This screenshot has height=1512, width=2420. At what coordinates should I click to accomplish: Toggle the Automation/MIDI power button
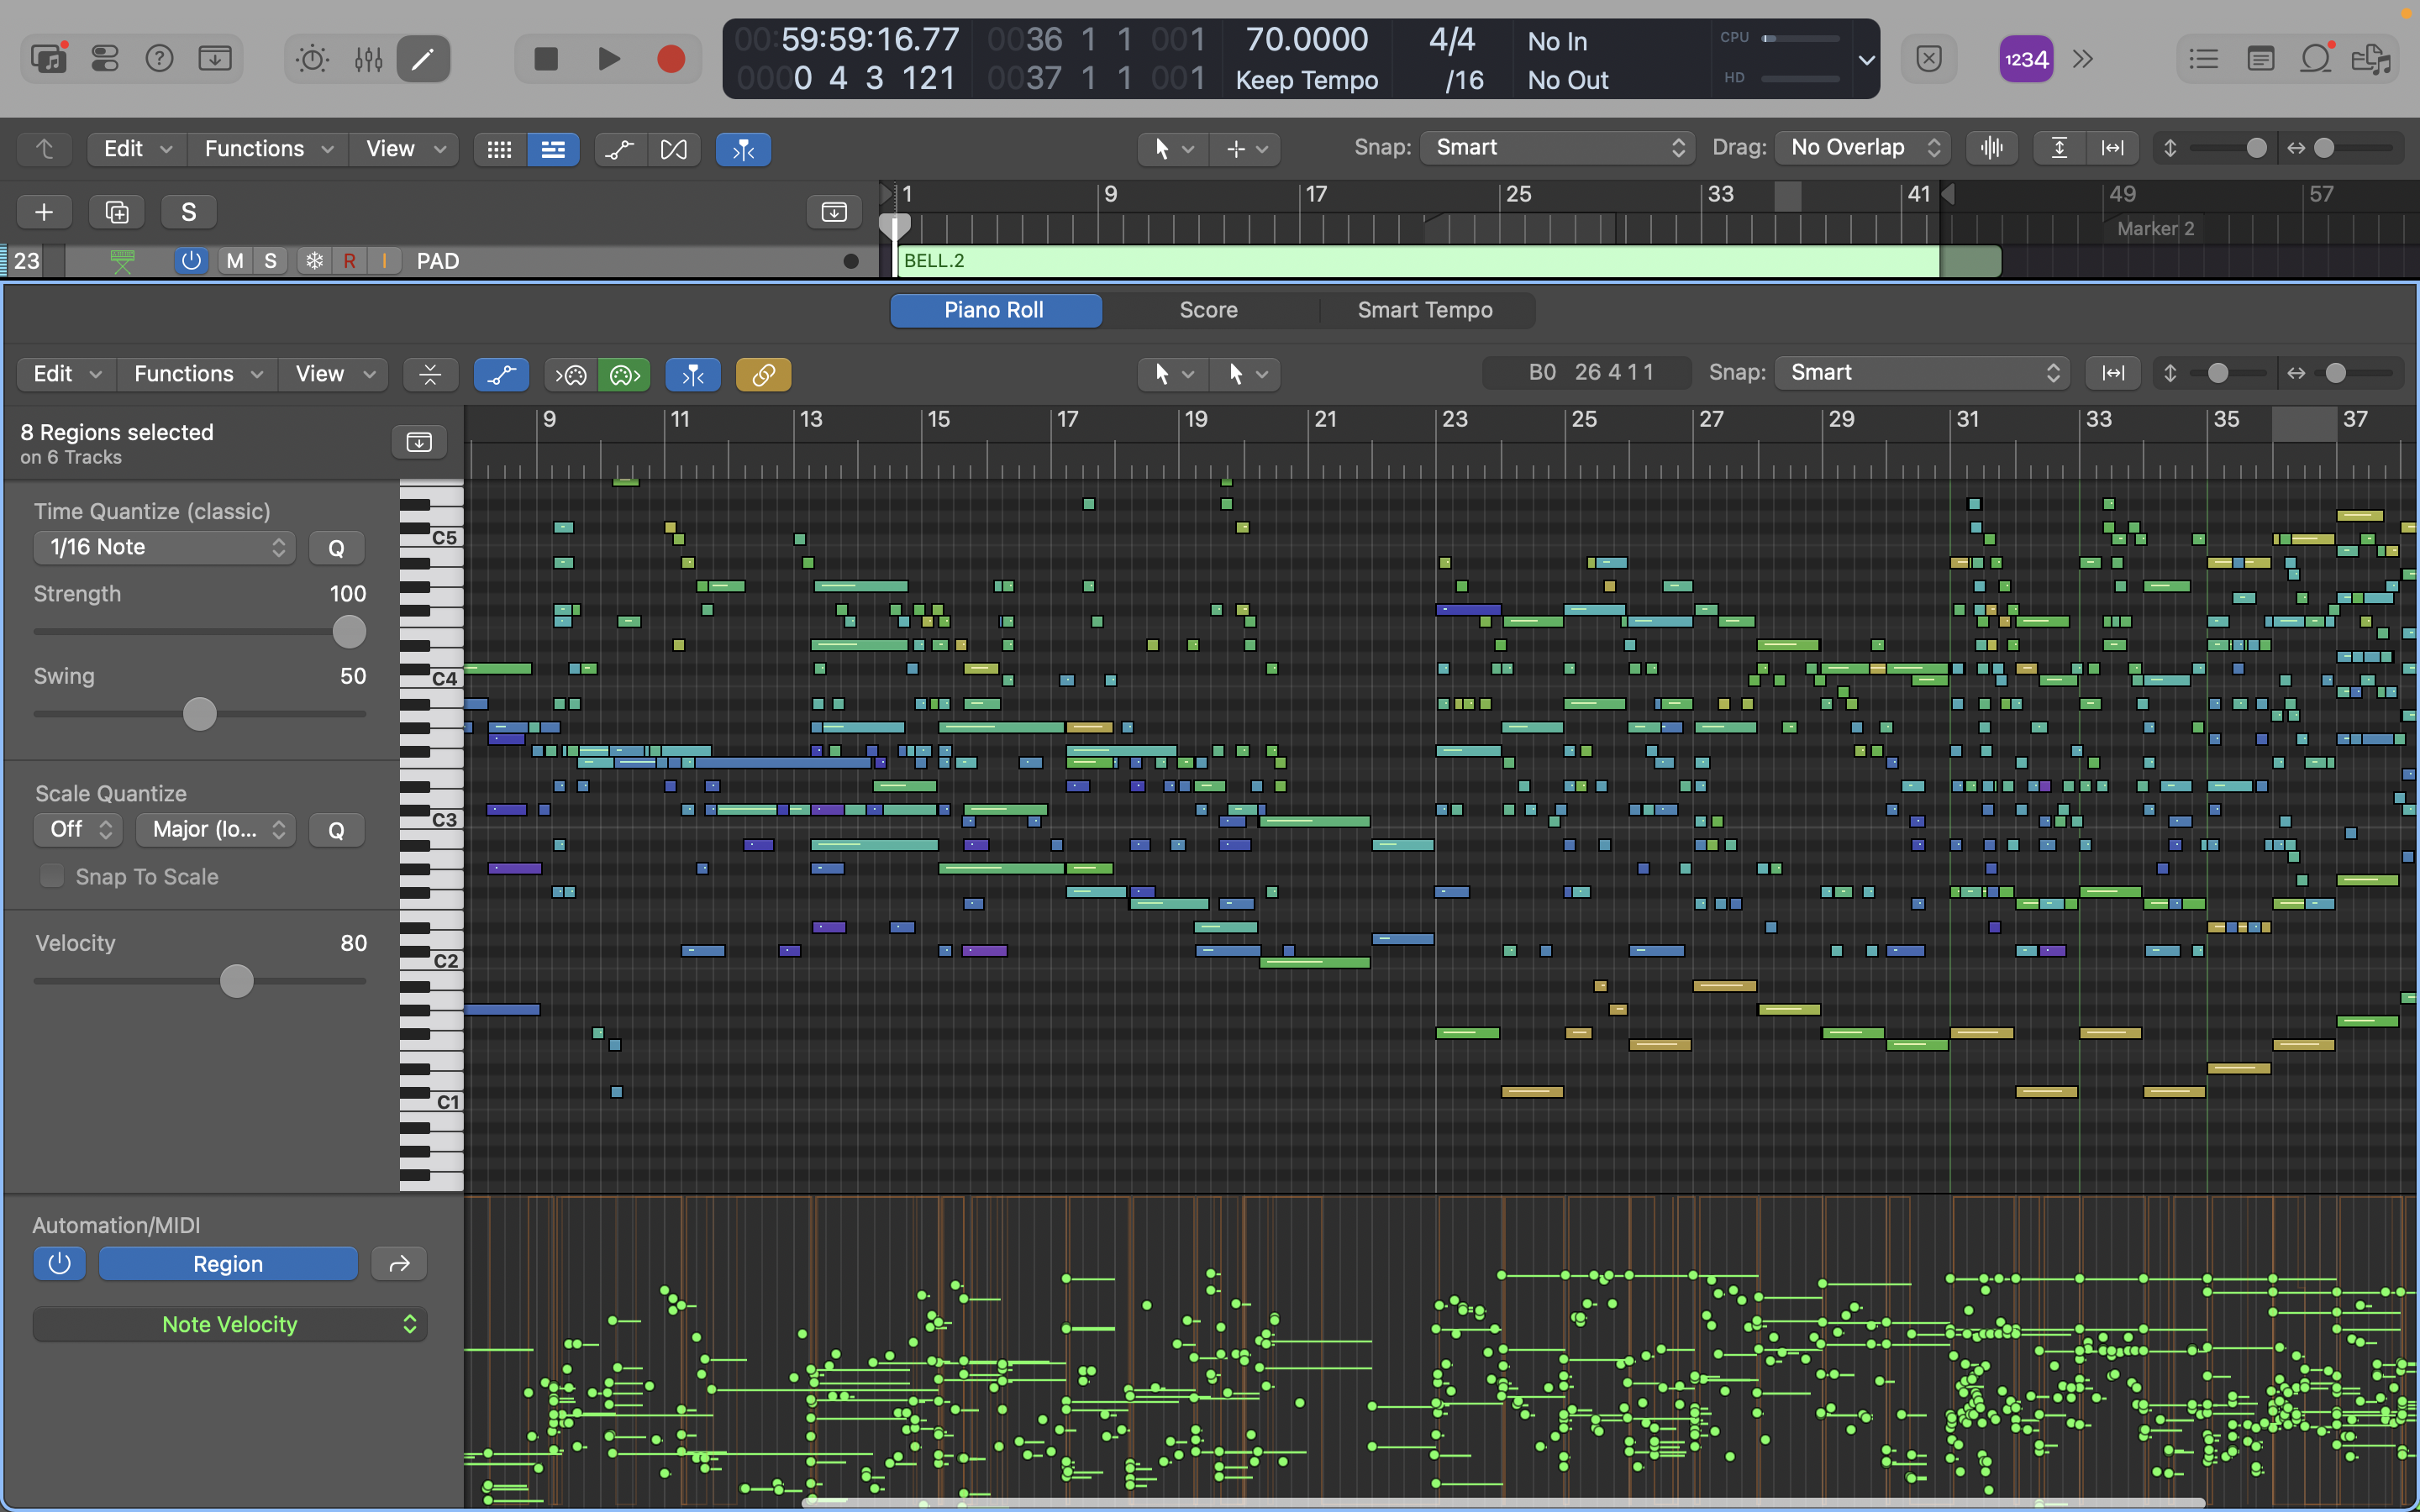coord(59,1264)
